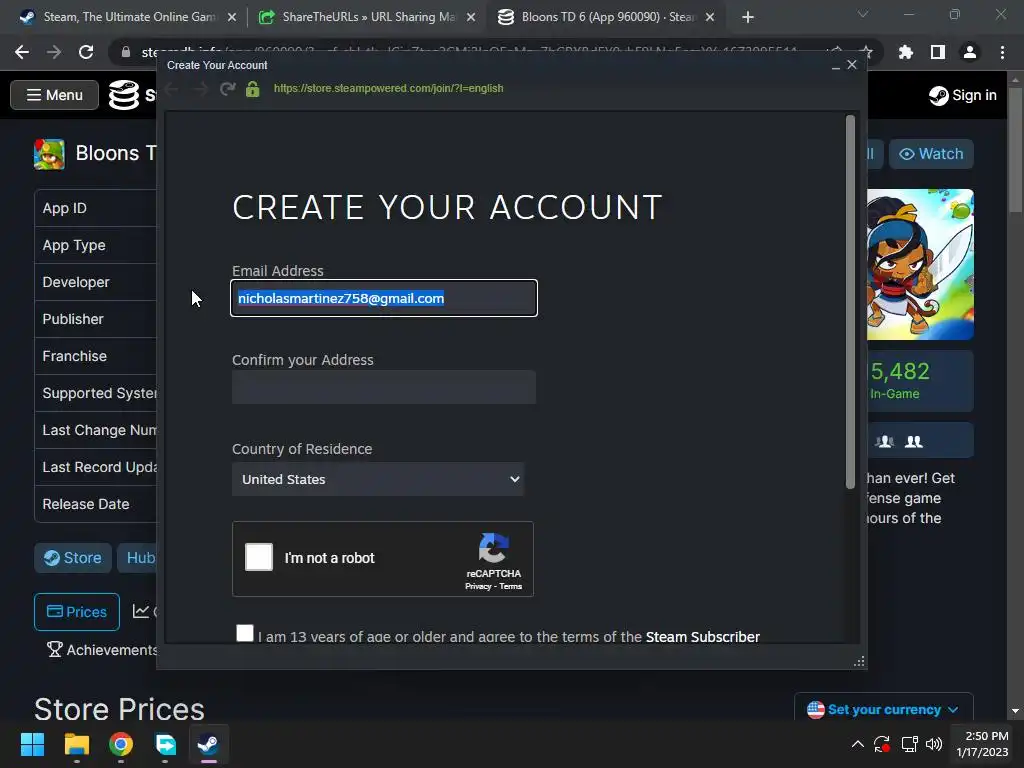The height and width of the screenshot is (768, 1024).
Task: Click the App Type row label
Action: (74, 246)
